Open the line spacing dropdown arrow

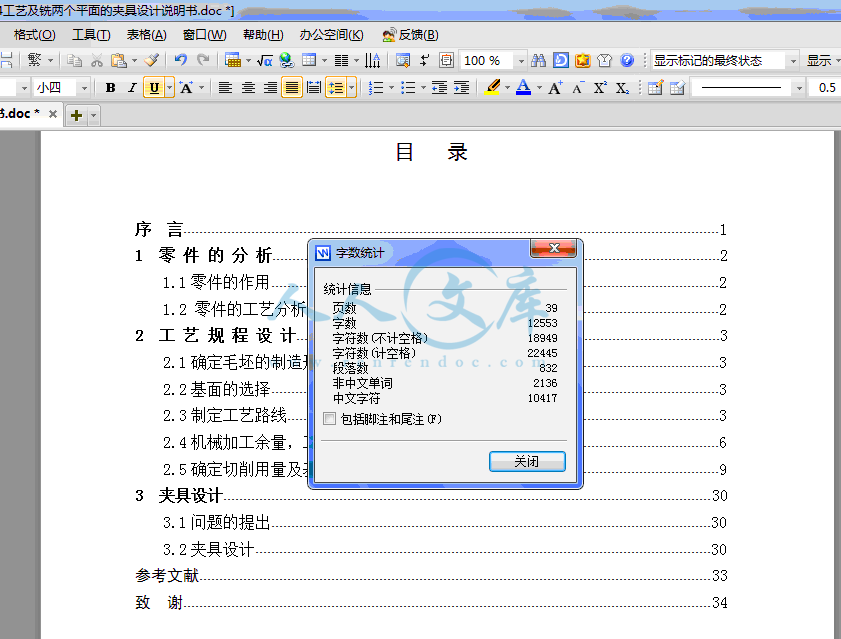click(x=352, y=87)
